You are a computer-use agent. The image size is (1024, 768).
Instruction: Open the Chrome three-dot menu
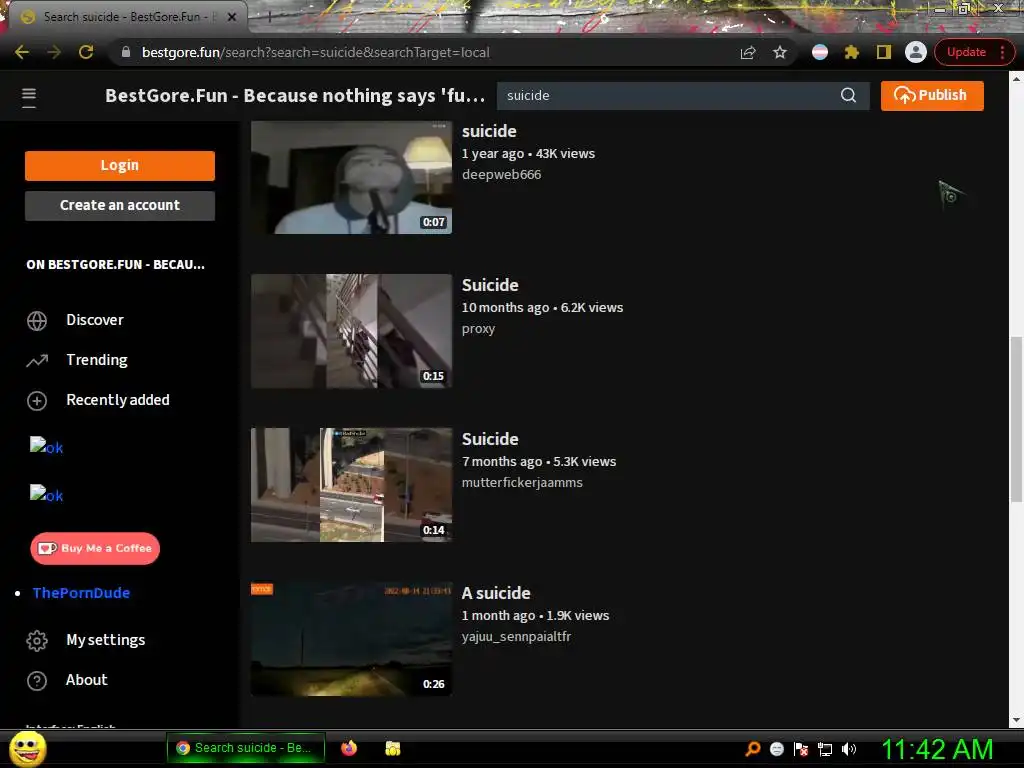tap(1002, 52)
